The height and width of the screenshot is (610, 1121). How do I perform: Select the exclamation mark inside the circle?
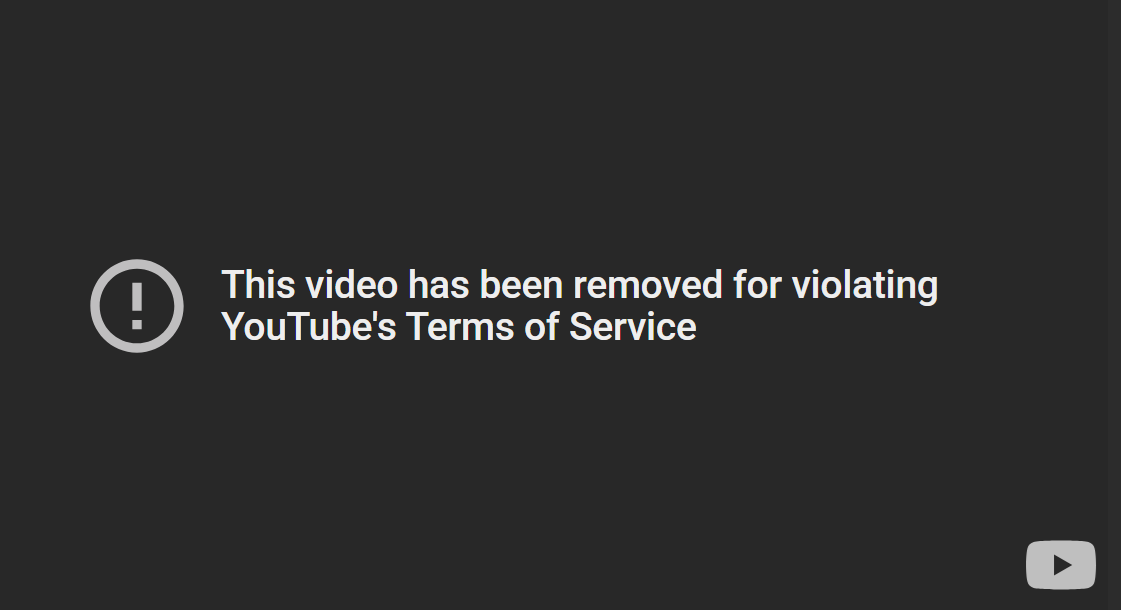coord(137,306)
